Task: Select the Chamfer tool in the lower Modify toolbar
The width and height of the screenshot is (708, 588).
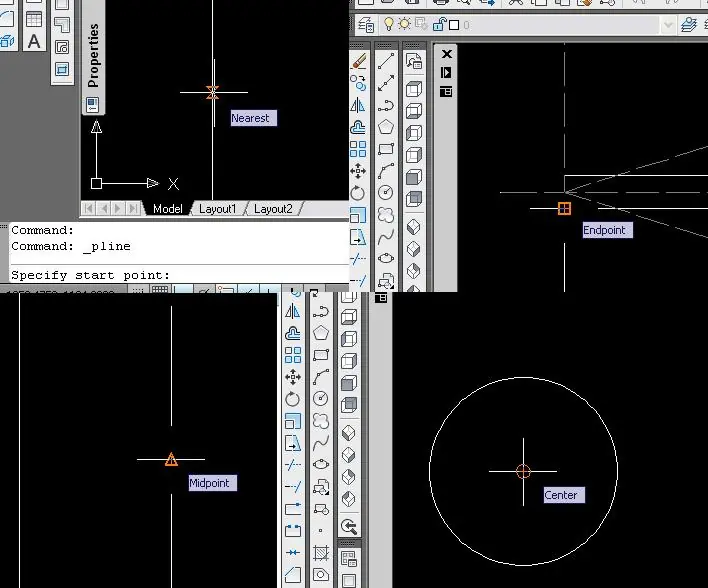Action: pos(293,574)
